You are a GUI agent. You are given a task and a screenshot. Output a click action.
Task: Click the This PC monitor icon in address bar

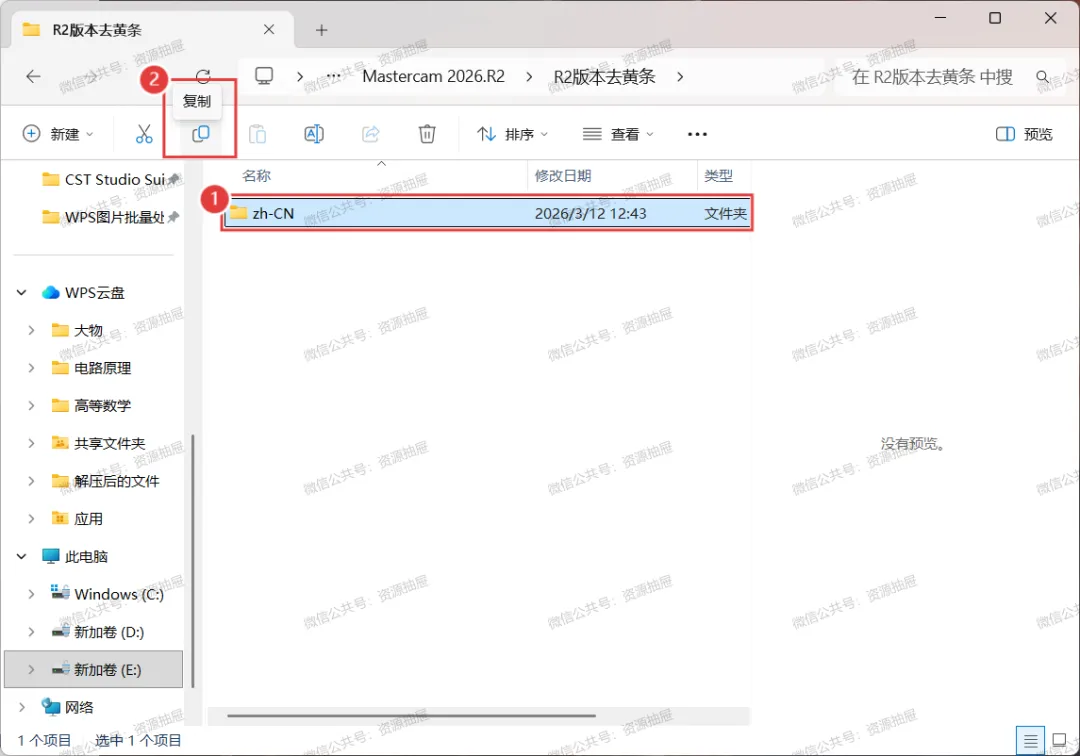[x=264, y=76]
